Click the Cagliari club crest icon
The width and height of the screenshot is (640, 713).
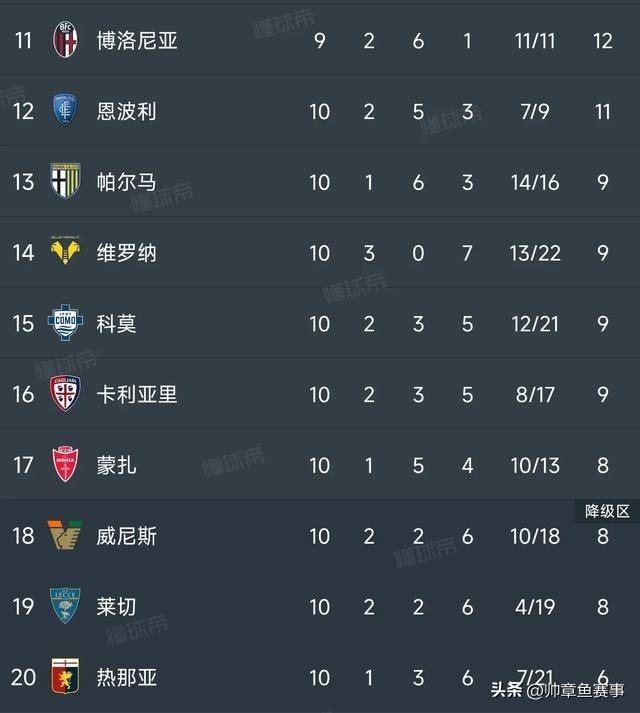(66, 394)
